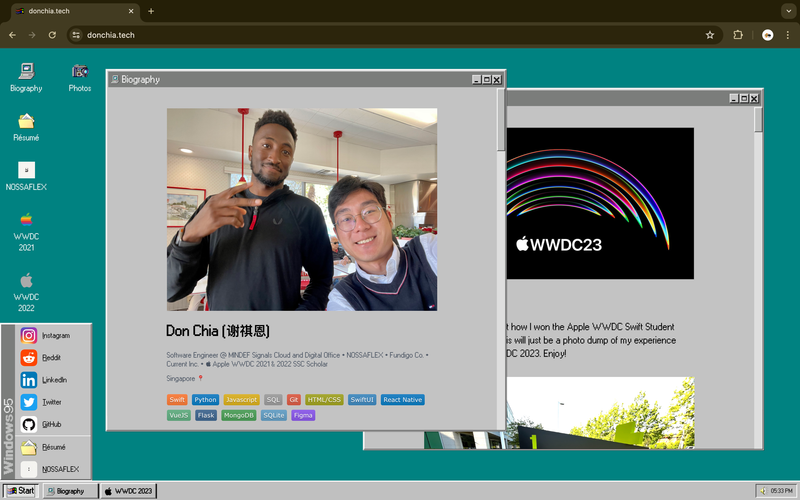Open Instagram from the Start menu
This screenshot has width=800, height=500.
(x=53, y=335)
